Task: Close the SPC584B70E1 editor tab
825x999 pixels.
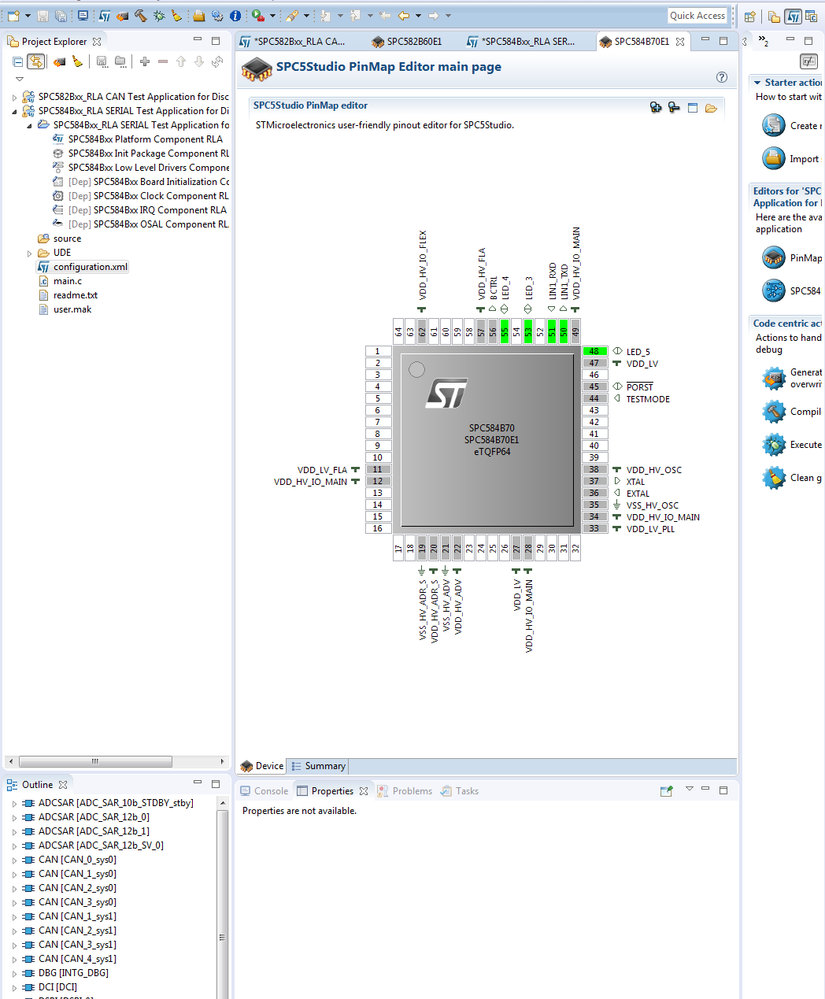Action: 680,41
